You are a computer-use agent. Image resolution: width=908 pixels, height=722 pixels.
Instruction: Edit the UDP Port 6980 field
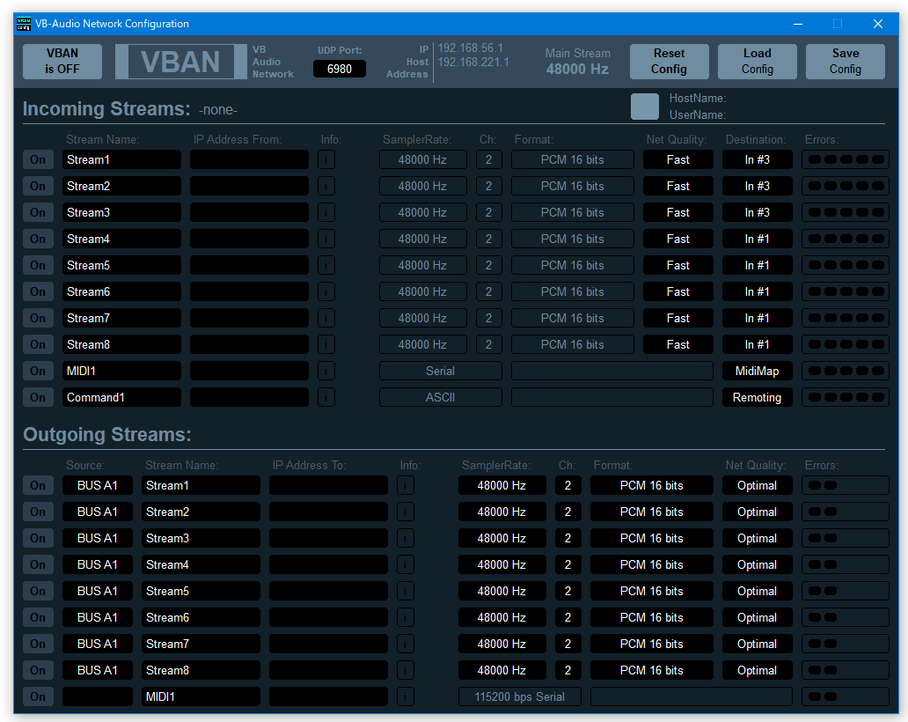coord(339,69)
